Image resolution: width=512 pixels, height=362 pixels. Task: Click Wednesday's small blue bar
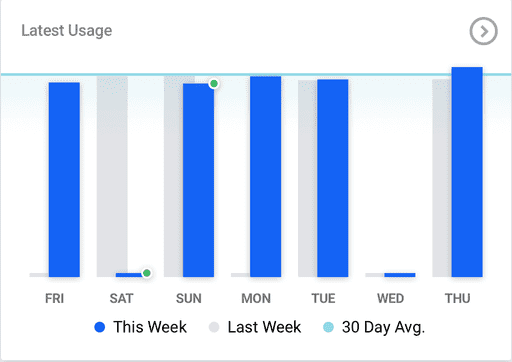400,275
